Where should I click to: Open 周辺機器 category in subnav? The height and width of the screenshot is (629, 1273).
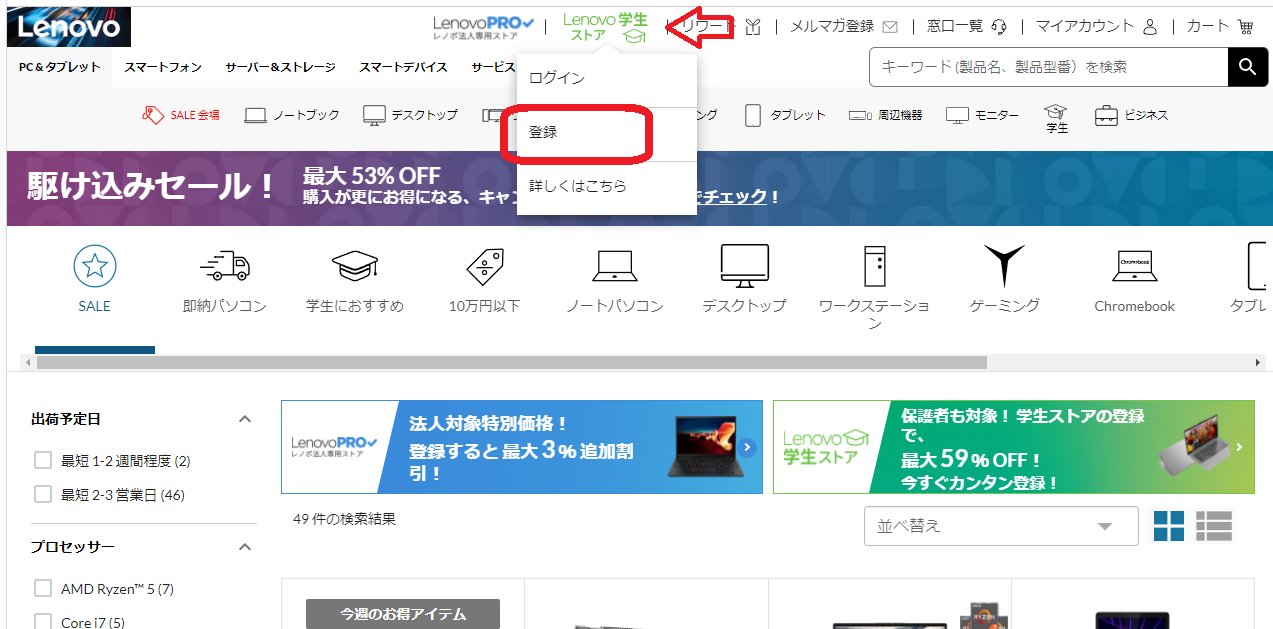[885, 115]
